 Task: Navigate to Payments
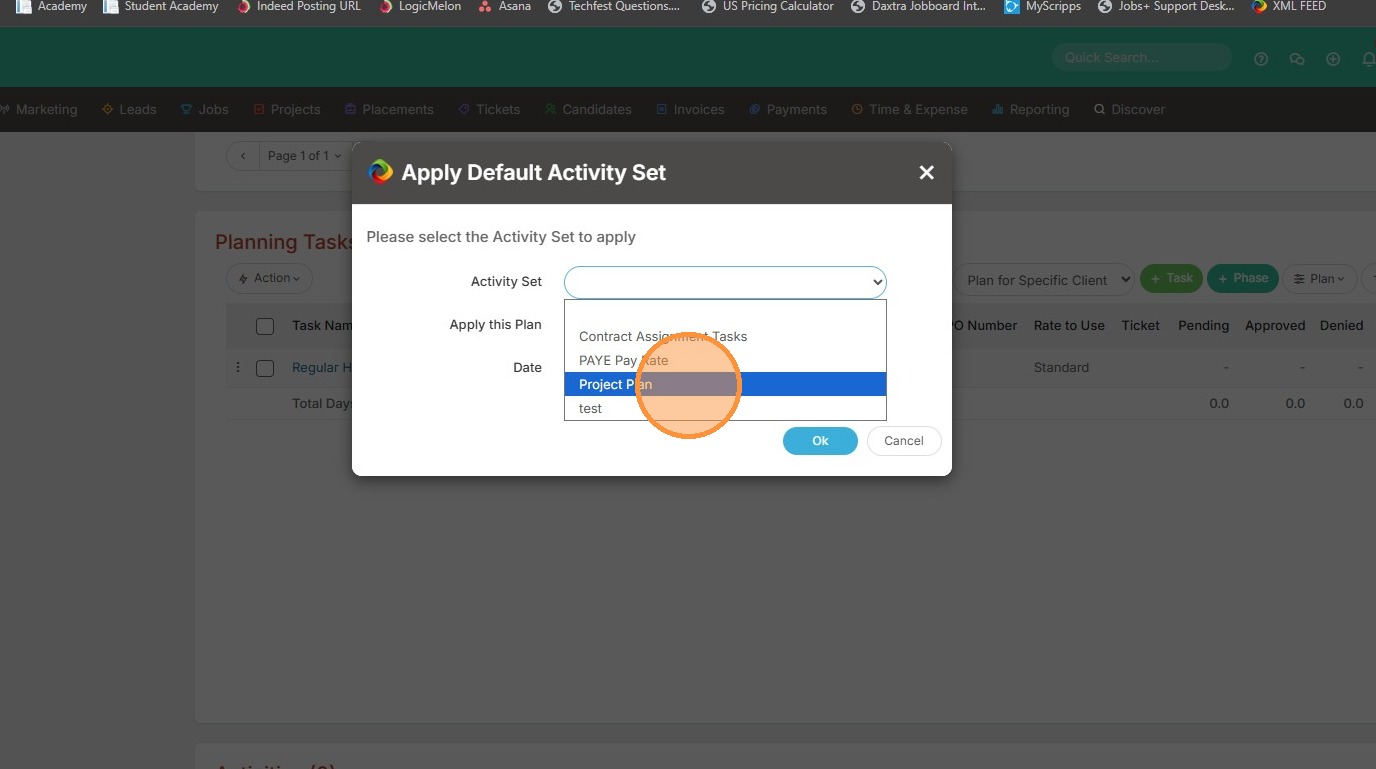coord(788,109)
